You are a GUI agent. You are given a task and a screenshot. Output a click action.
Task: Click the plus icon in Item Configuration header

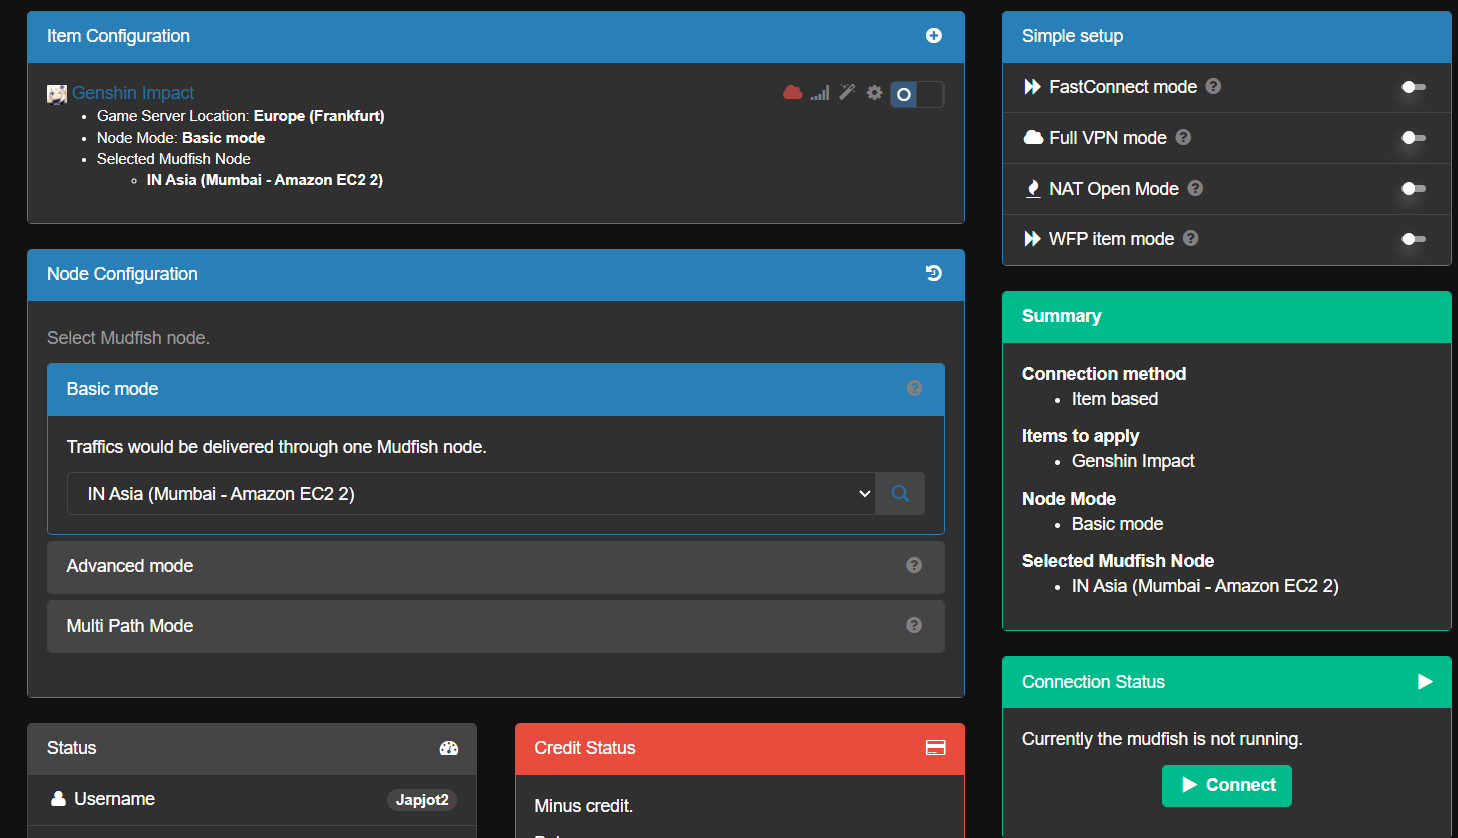tap(933, 36)
